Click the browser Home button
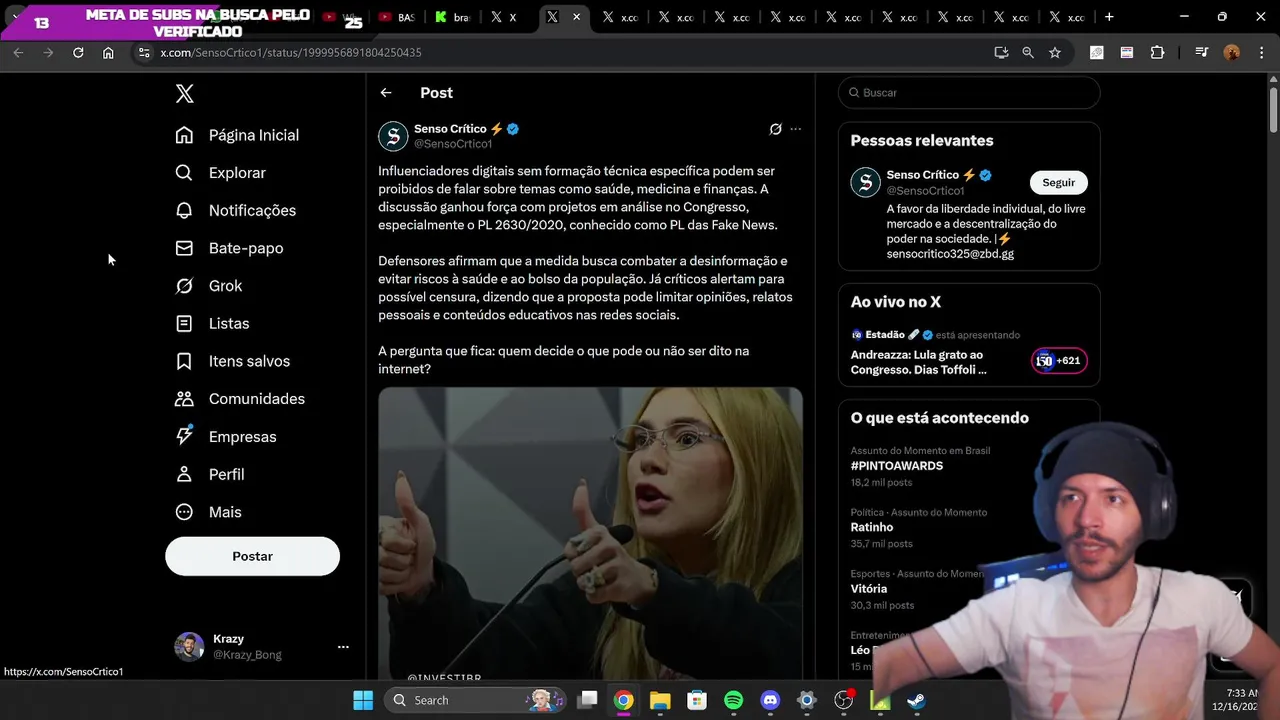The height and width of the screenshot is (720, 1280). click(x=108, y=52)
